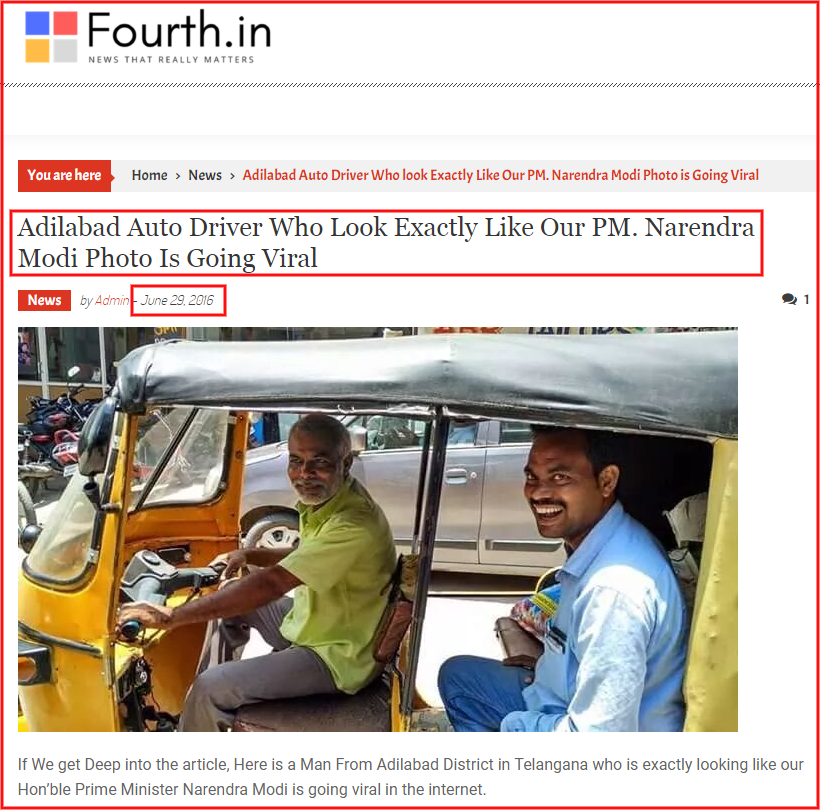Click the 'News That Really Matters' tagline
The height and width of the screenshot is (810, 820).
click(171, 60)
